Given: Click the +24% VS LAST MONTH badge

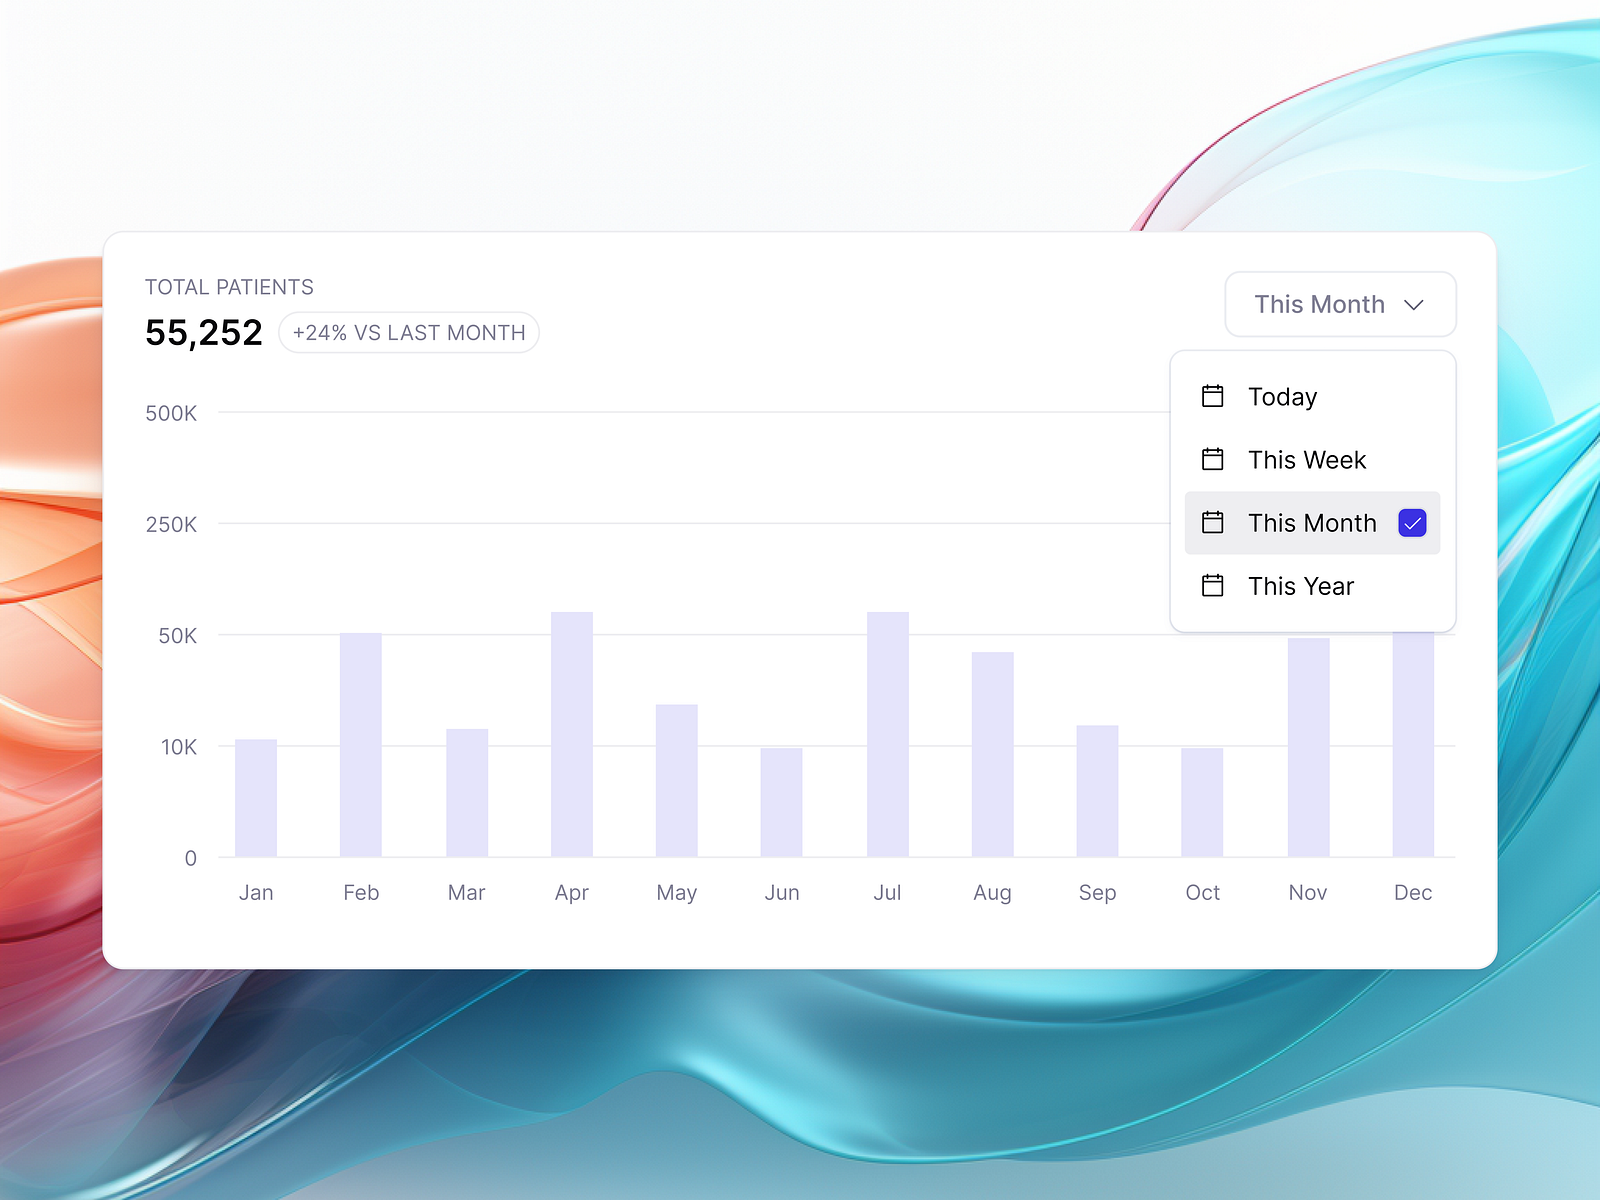Looking at the screenshot, I should click(x=409, y=333).
